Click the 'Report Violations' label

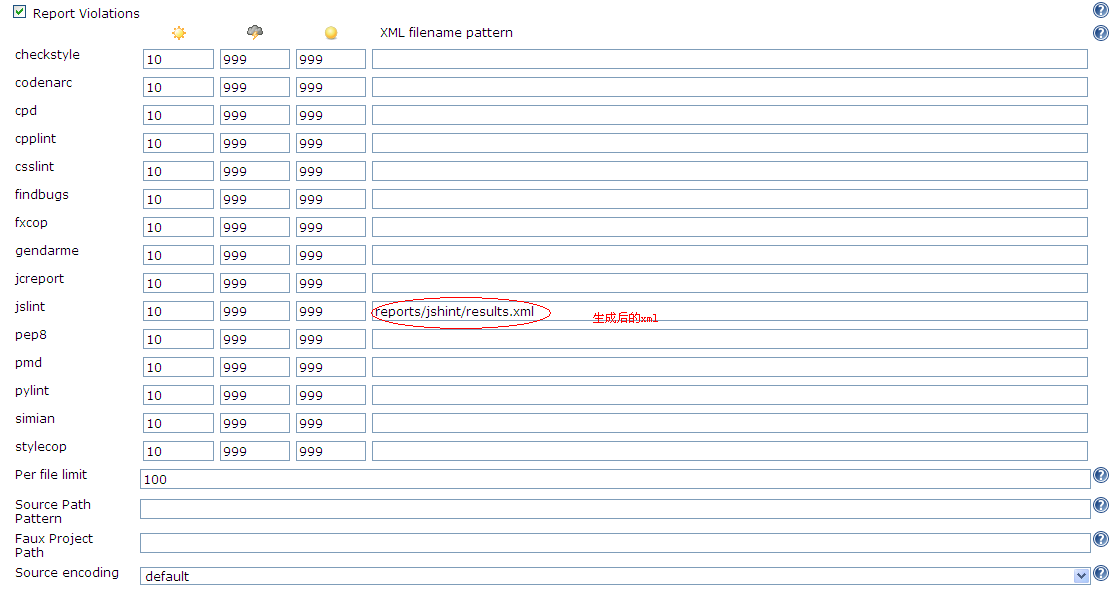(x=86, y=14)
